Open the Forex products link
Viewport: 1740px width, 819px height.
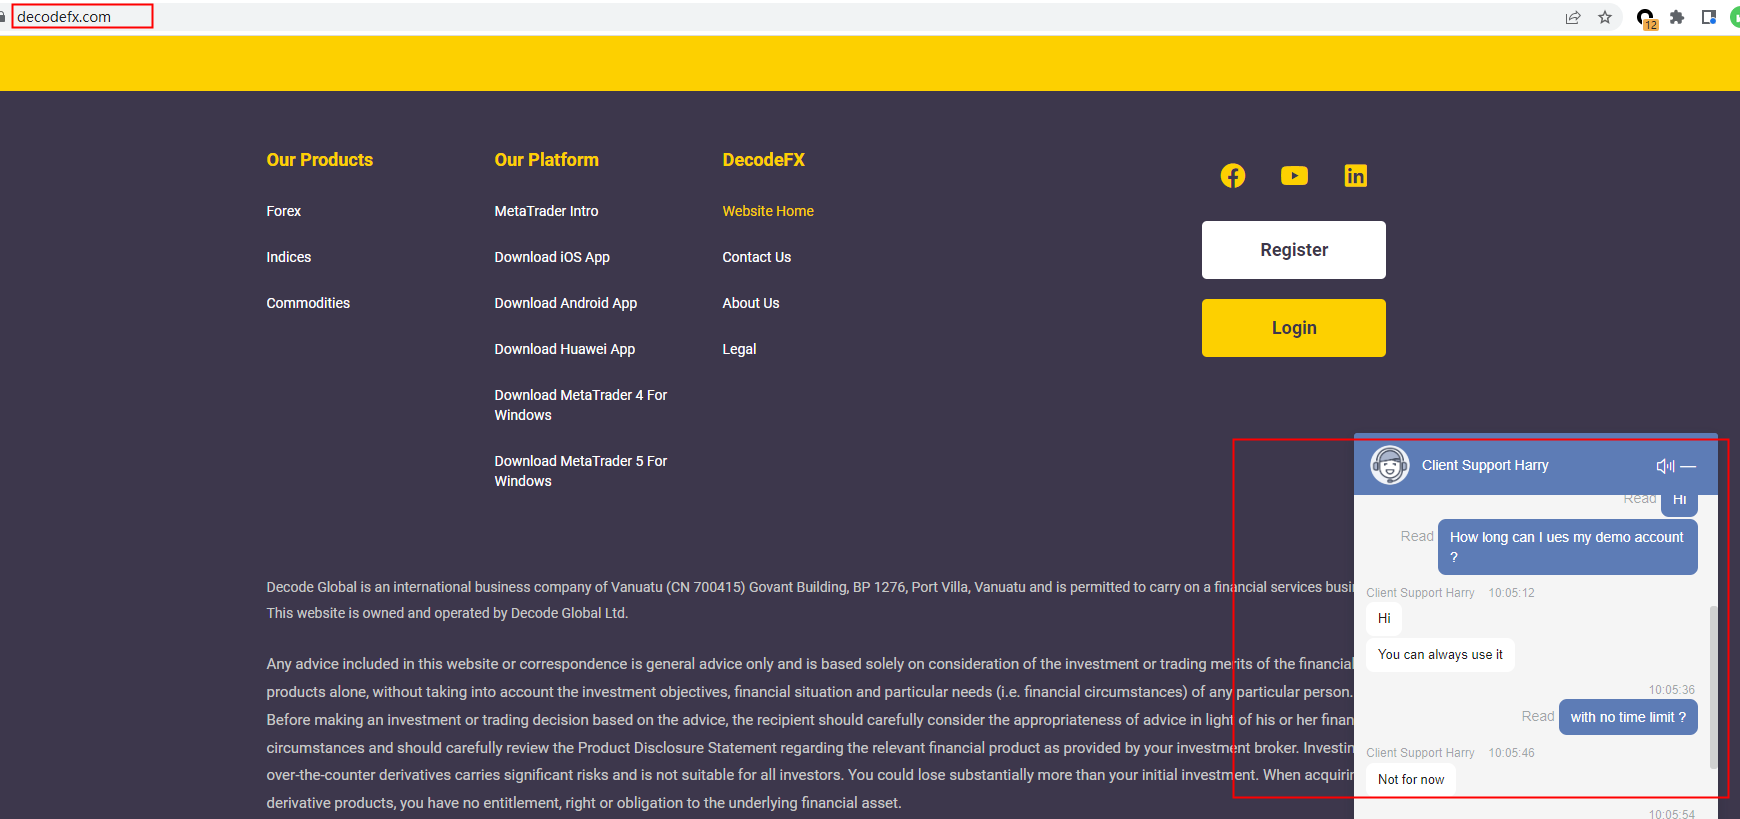click(283, 211)
